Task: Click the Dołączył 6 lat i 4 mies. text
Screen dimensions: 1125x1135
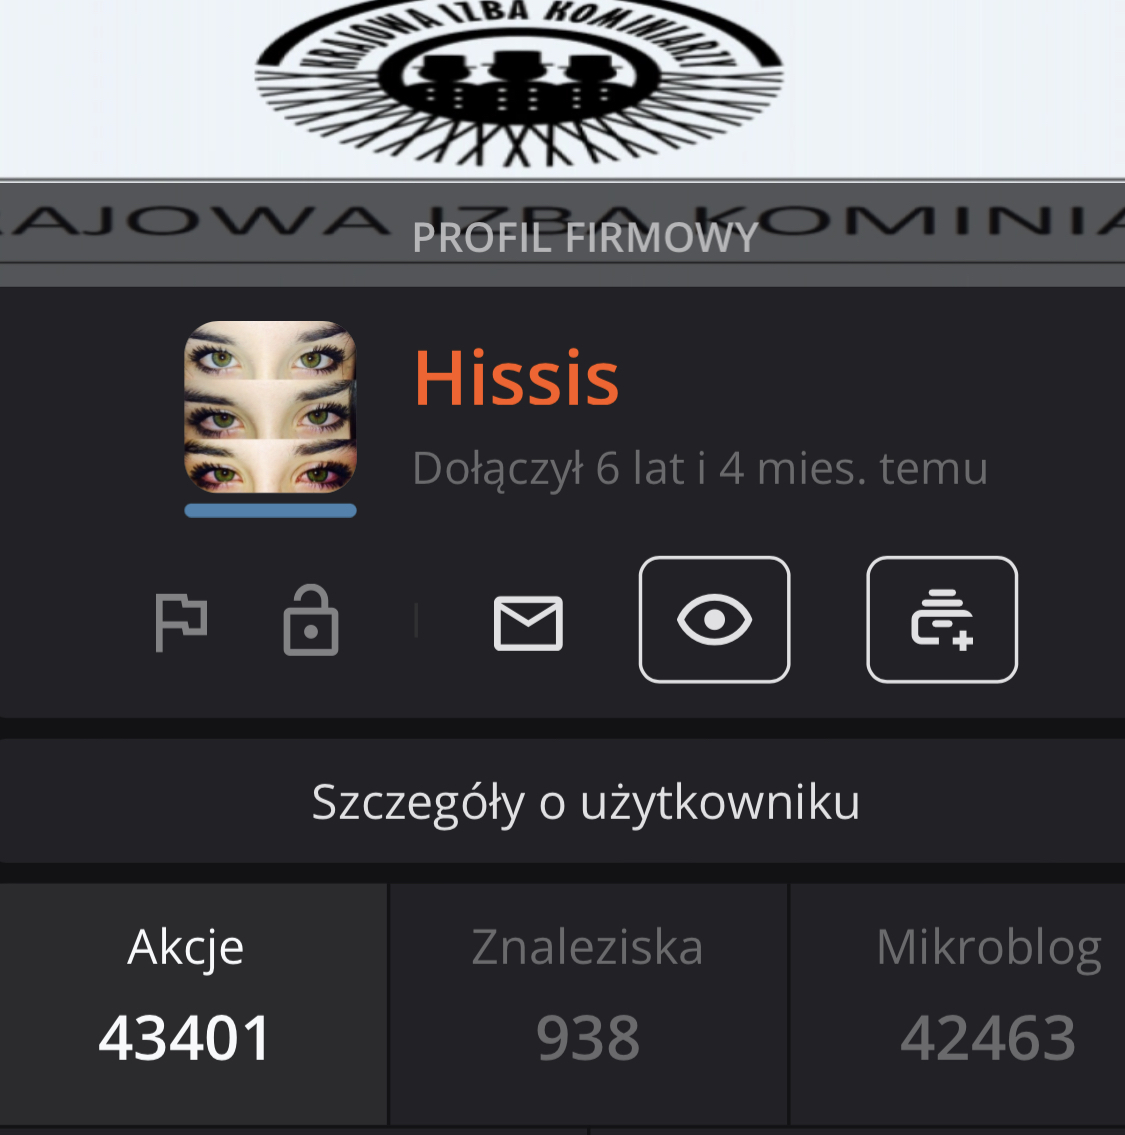Action: (699, 468)
